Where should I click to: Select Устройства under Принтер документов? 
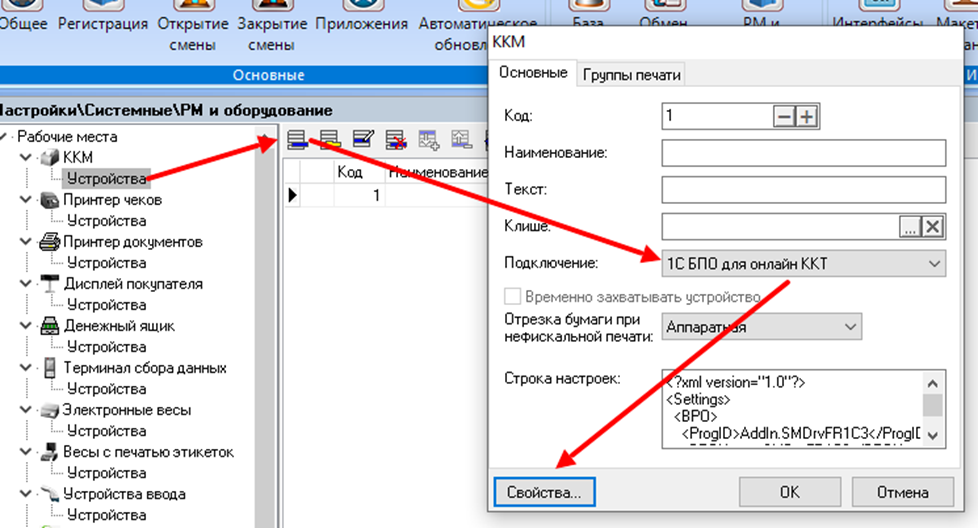(x=106, y=263)
